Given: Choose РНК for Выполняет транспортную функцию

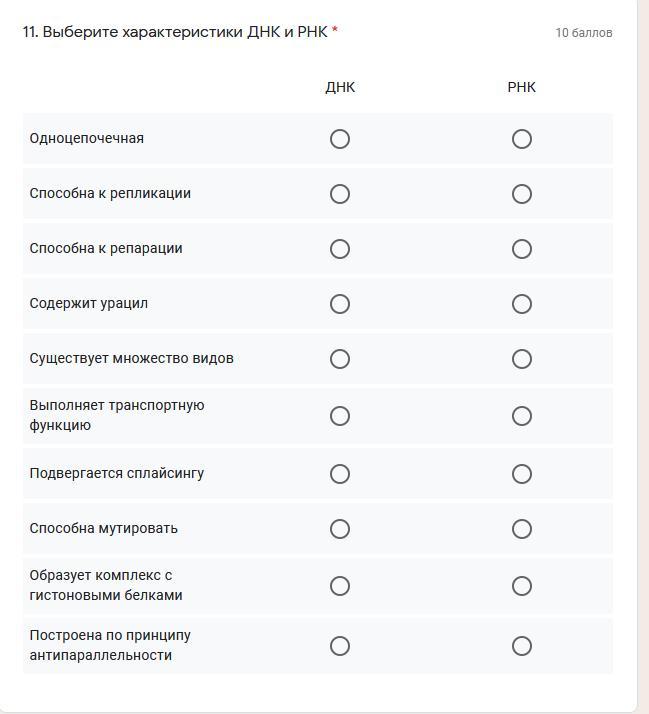Looking at the screenshot, I should pos(522,416).
